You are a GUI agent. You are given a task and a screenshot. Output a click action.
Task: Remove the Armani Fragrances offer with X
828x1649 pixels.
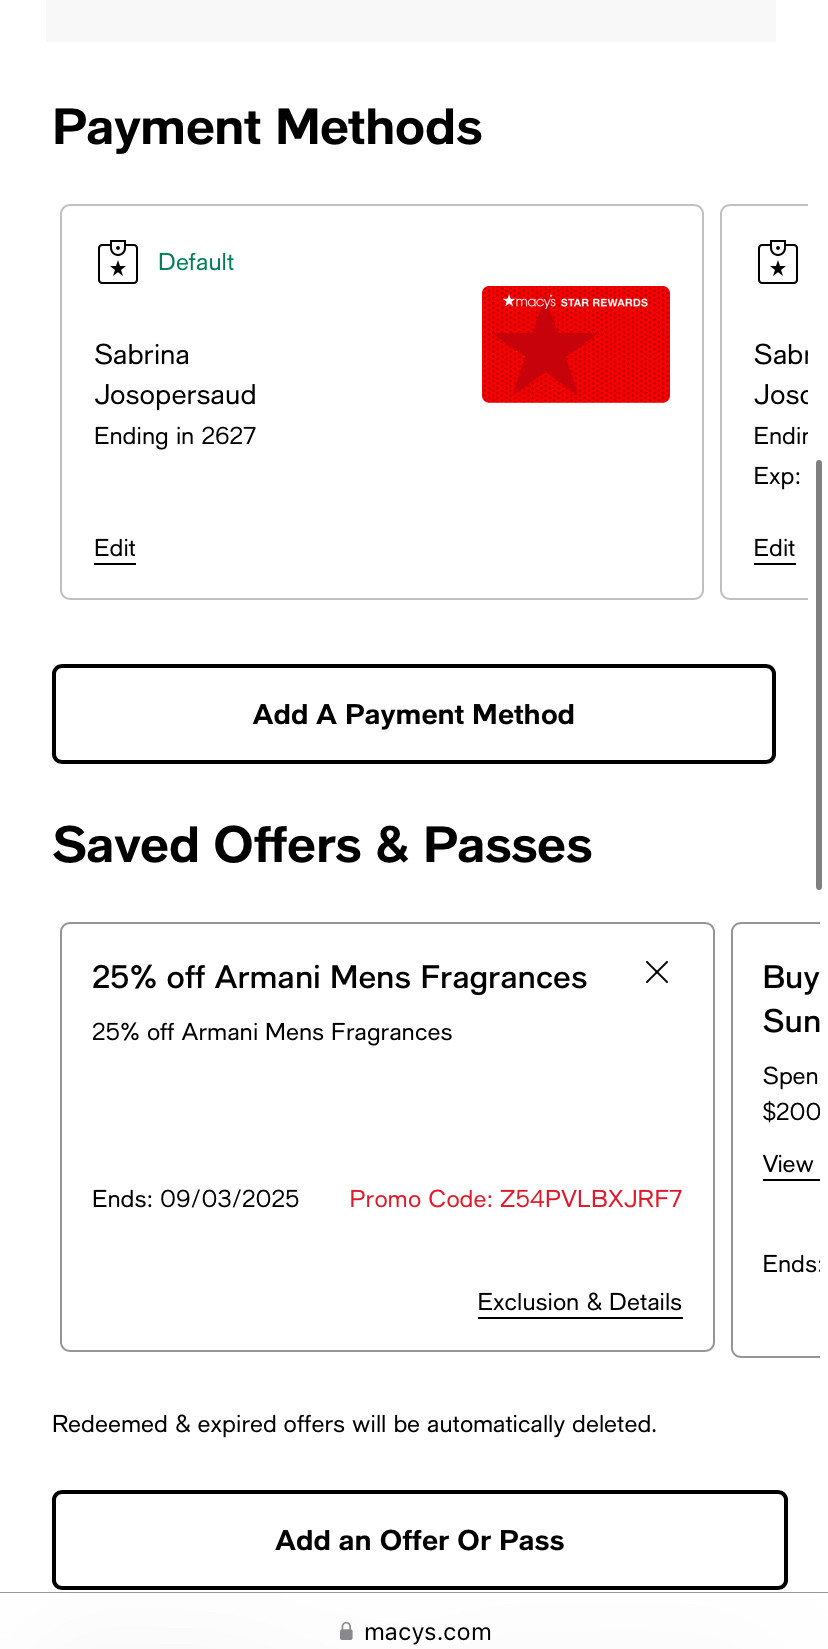click(x=657, y=972)
